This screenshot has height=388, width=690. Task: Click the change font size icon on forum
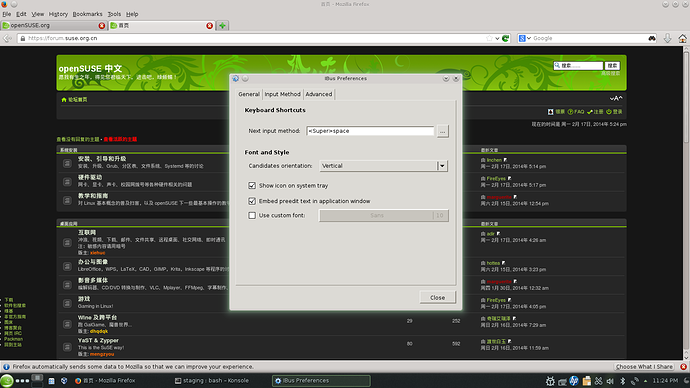coord(616,99)
